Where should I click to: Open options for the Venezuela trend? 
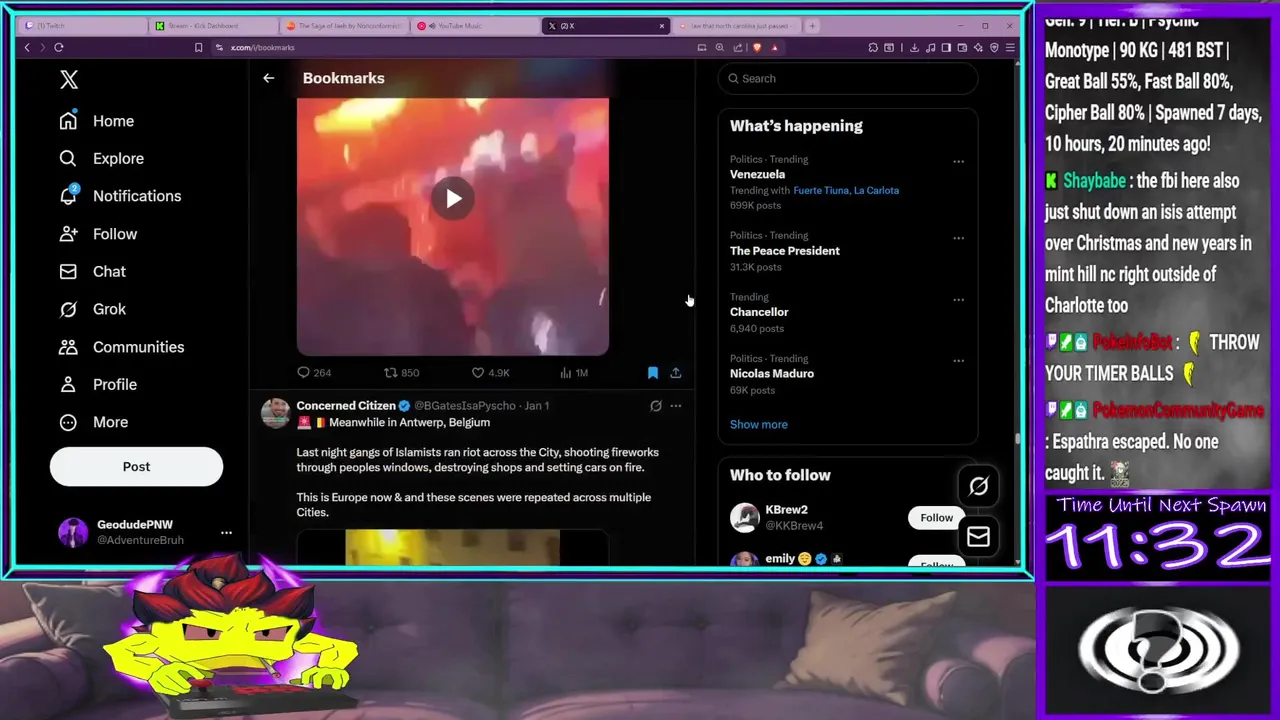tap(958, 161)
